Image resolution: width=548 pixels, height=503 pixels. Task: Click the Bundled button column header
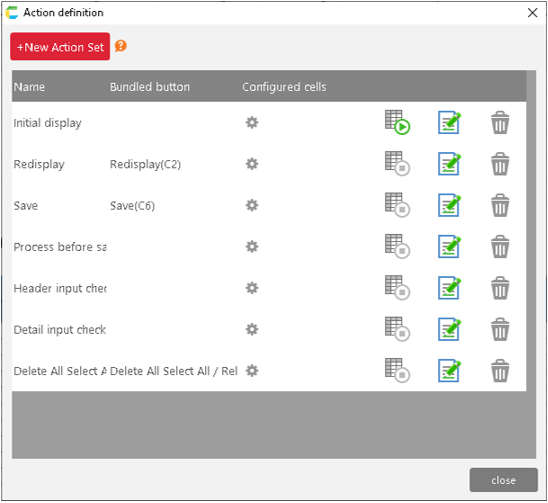tap(150, 87)
